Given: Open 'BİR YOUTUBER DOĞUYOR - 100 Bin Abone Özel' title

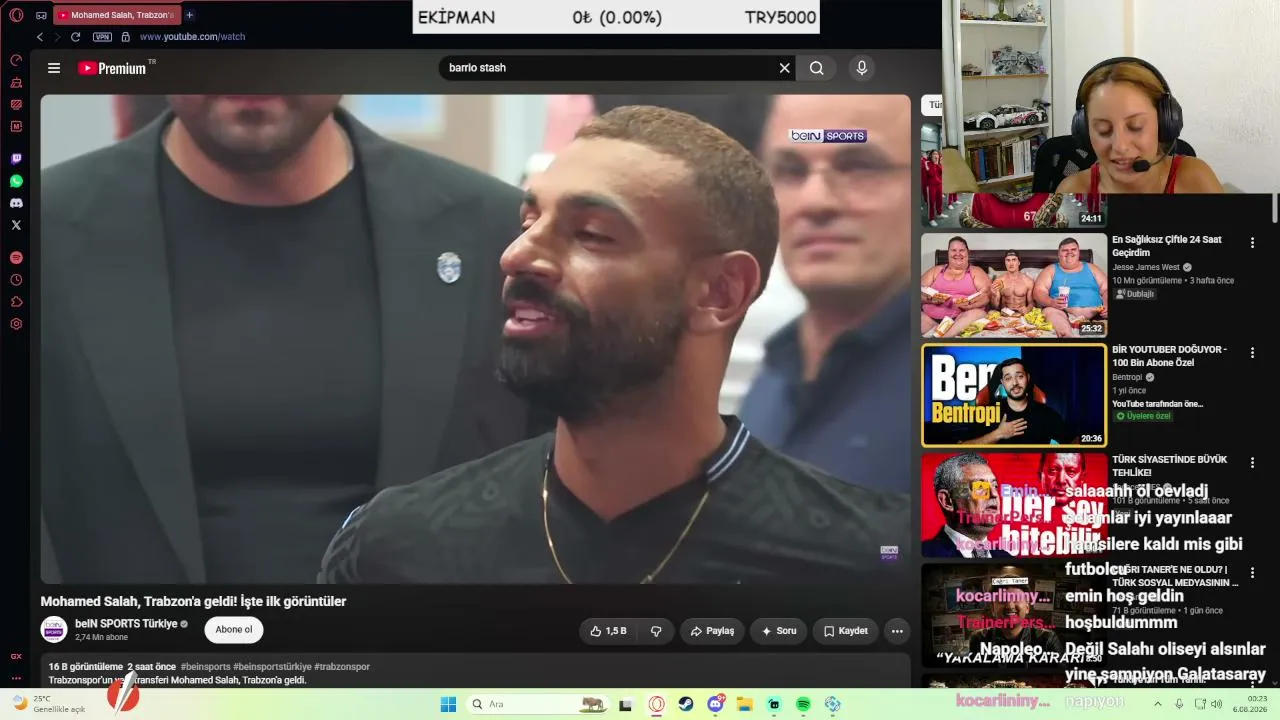Looking at the screenshot, I should click(x=1170, y=356).
